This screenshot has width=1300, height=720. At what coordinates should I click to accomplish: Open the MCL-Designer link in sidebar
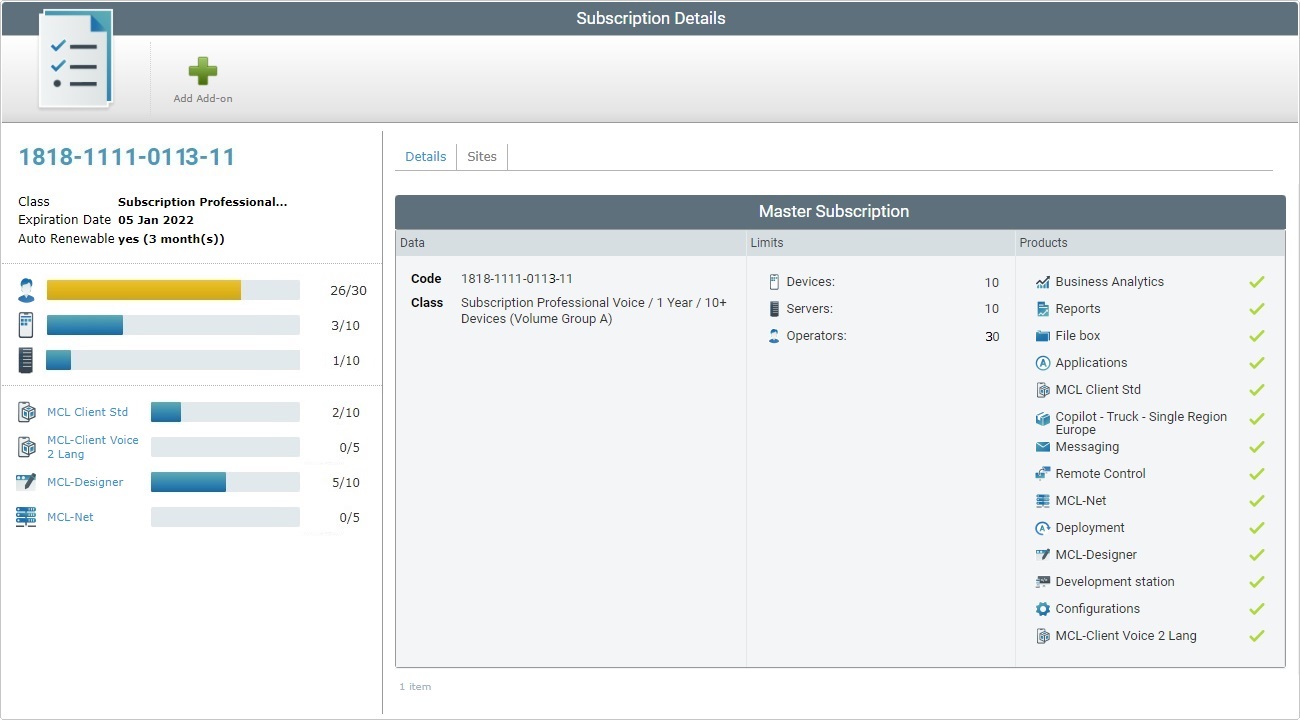85,482
